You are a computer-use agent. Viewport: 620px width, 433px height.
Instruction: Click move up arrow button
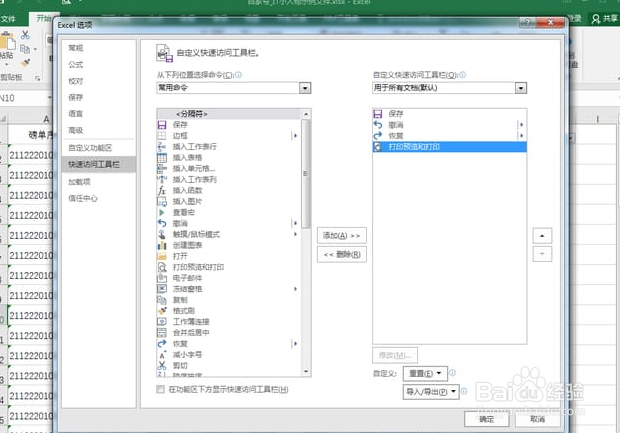tap(542, 236)
